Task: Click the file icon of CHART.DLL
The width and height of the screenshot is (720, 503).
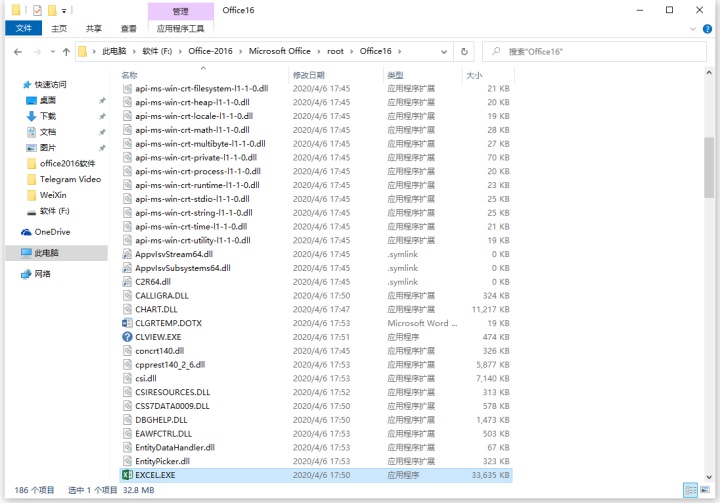Action: coord(127,309)
